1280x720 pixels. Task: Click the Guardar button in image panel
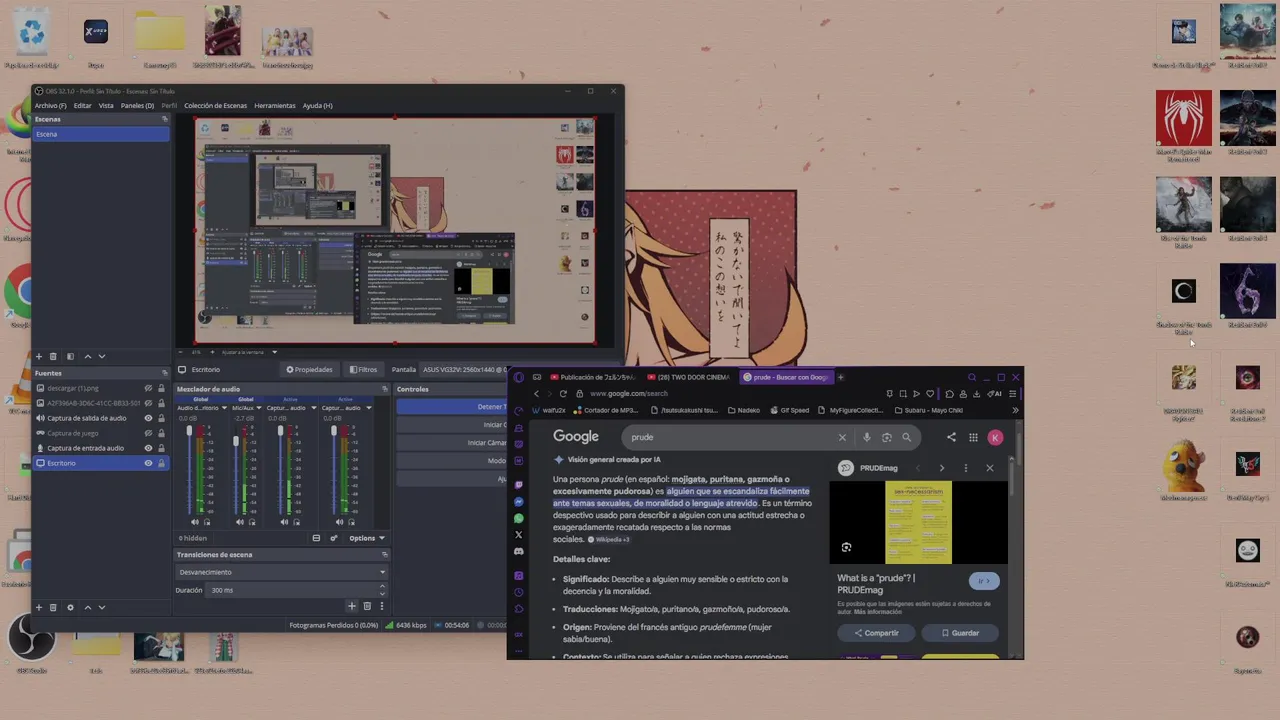[x=960, y=633]
